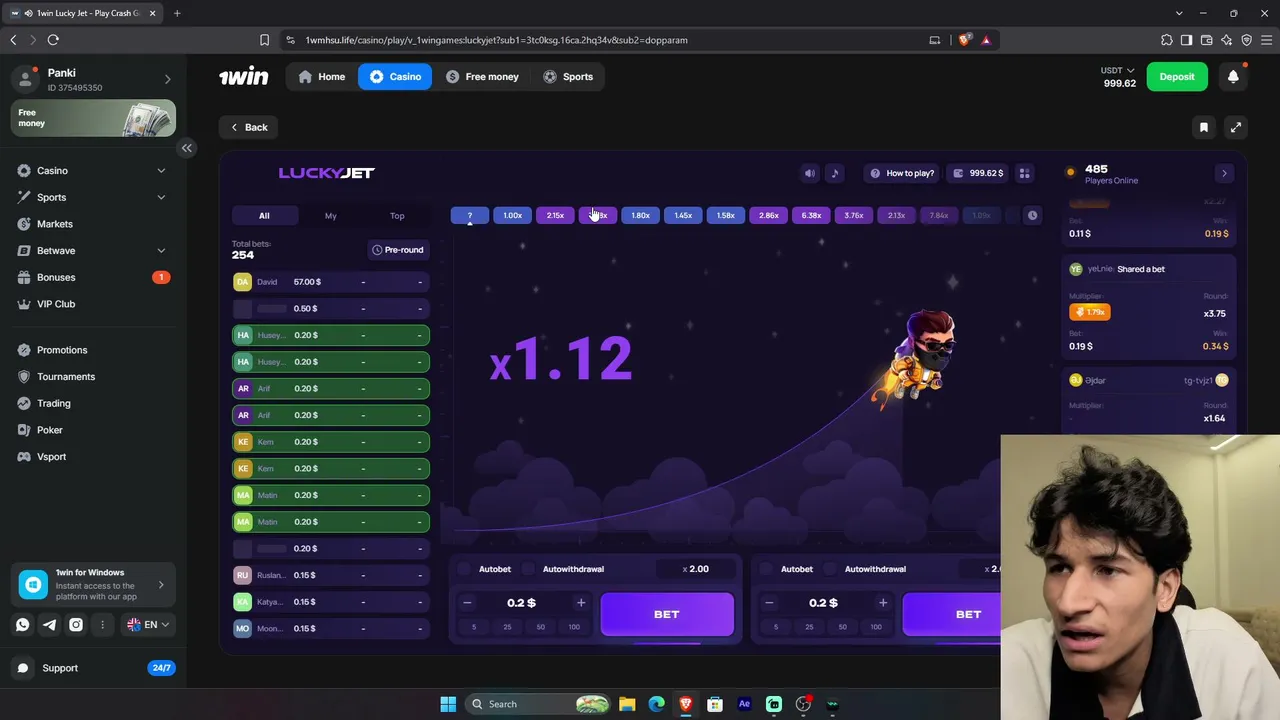Increase second bet amount with plus
This screenshot has height=720, width=1280.
(x=883, y=603)
